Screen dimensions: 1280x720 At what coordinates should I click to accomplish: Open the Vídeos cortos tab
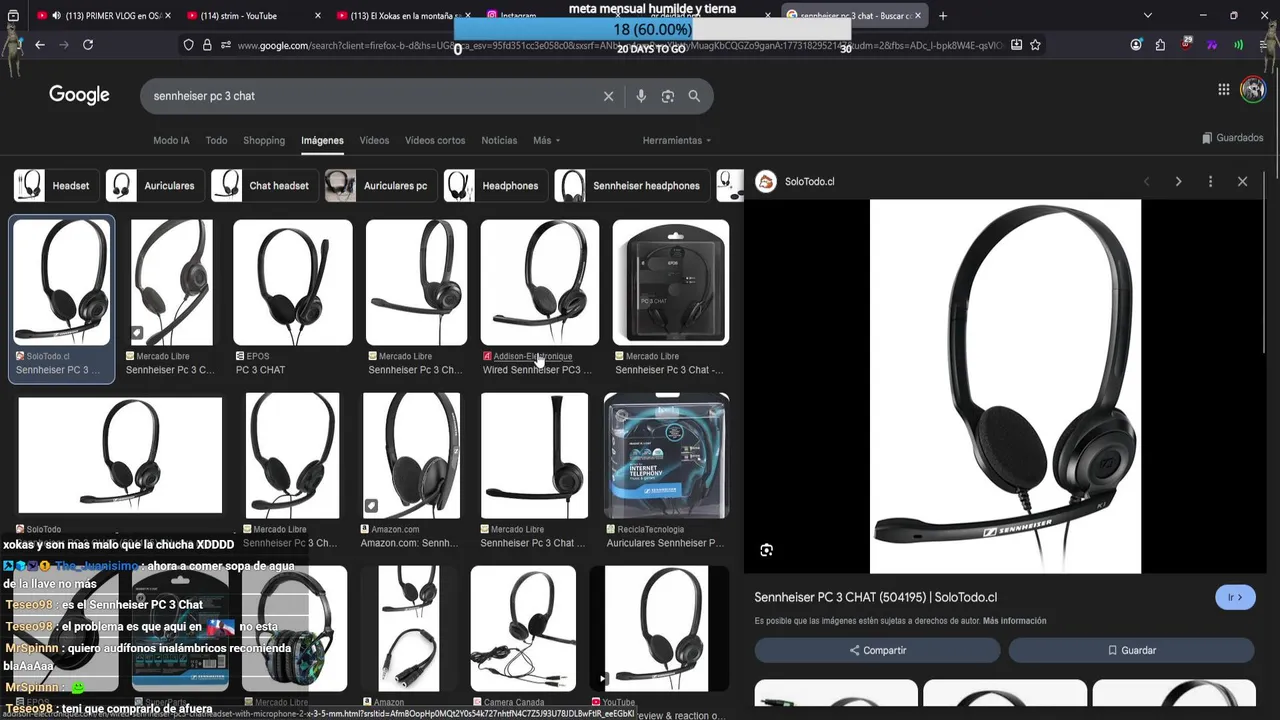(x=435, y=141)
